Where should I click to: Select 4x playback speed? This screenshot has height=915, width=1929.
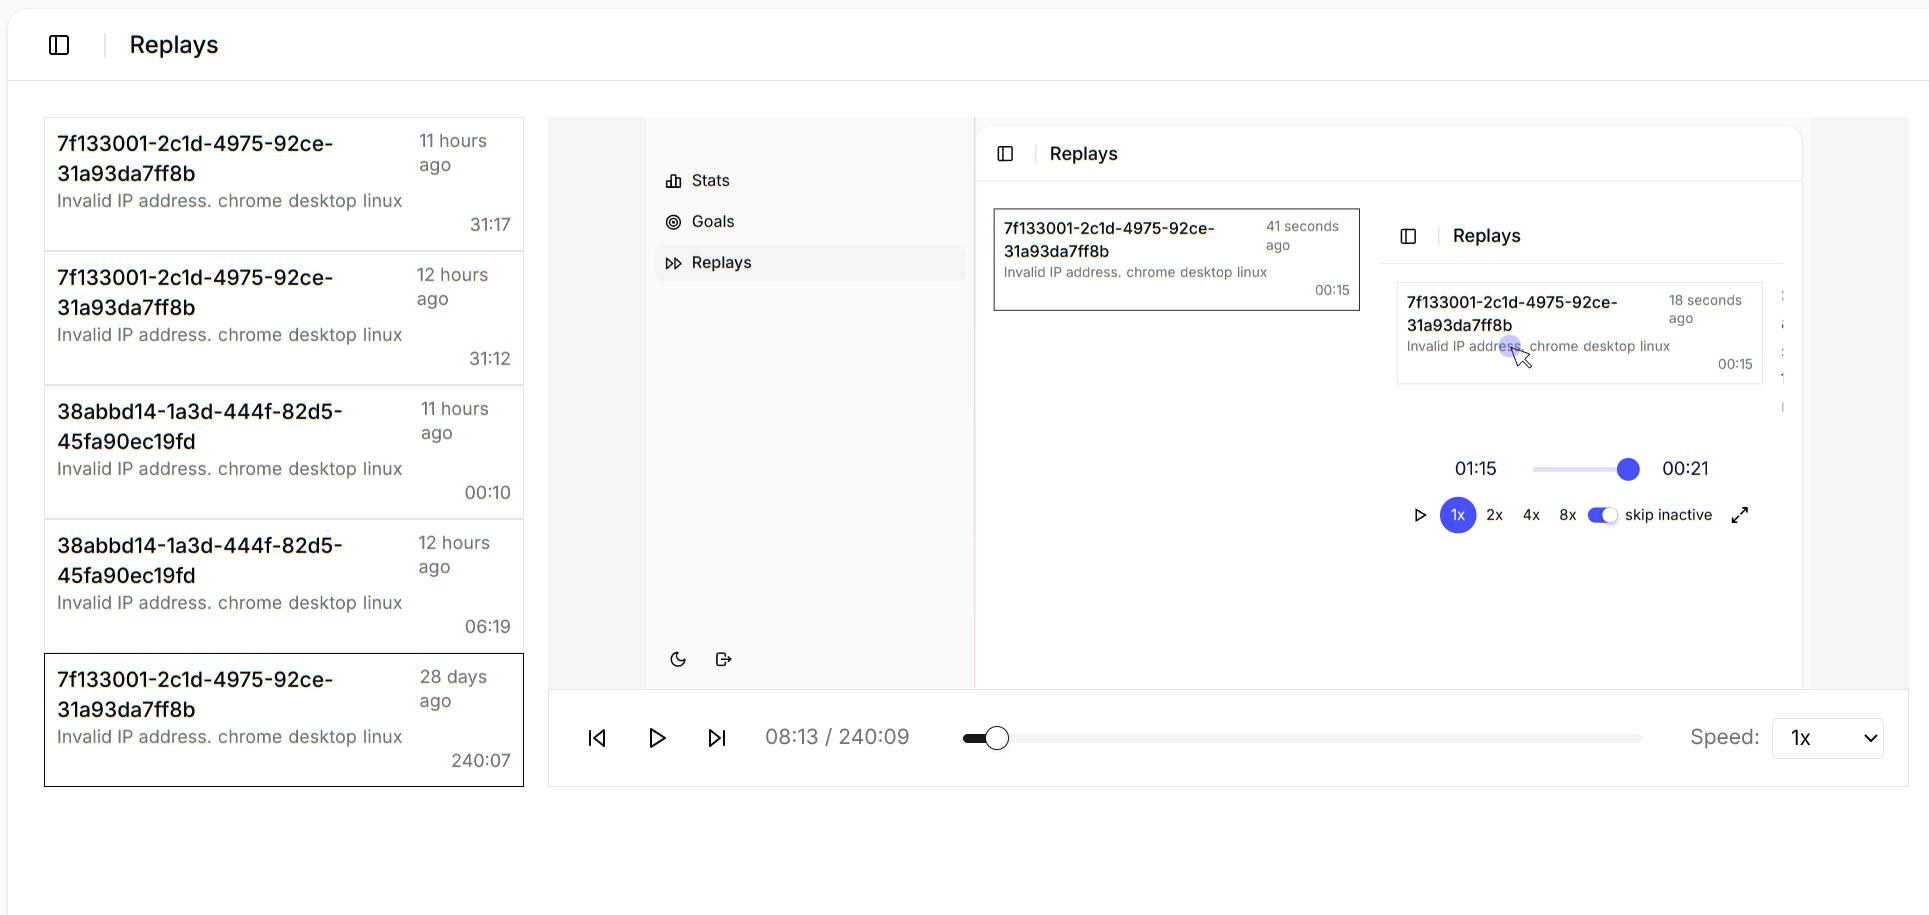(x=1531, y=515)
